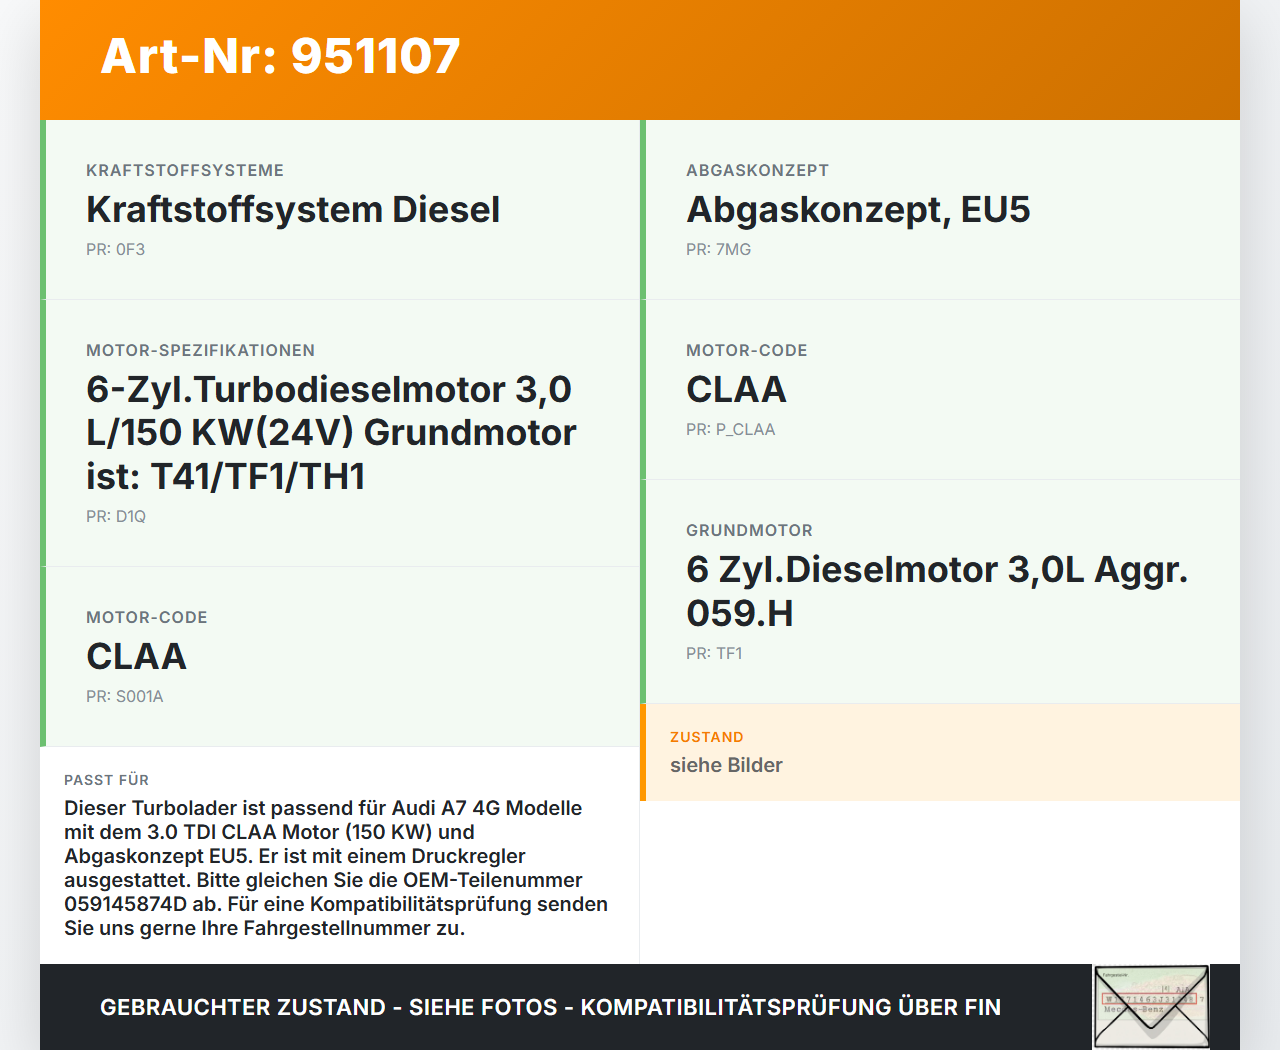Select 6 Zyl.Dieselmotor 3,0L Aggr. 059.H text
Image resolution: width=1280 pixels, height=1050 pixels.
pyautogui.click(x=937, y=591)
